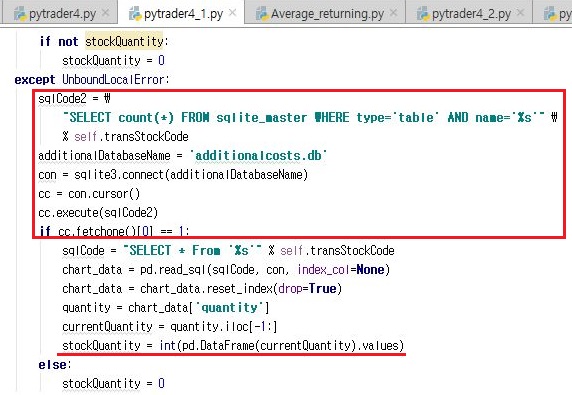The width and height of the screenshot is (572, 395).
Task: Click the pd.read_sql chart_data line
Action: [226, 270]
